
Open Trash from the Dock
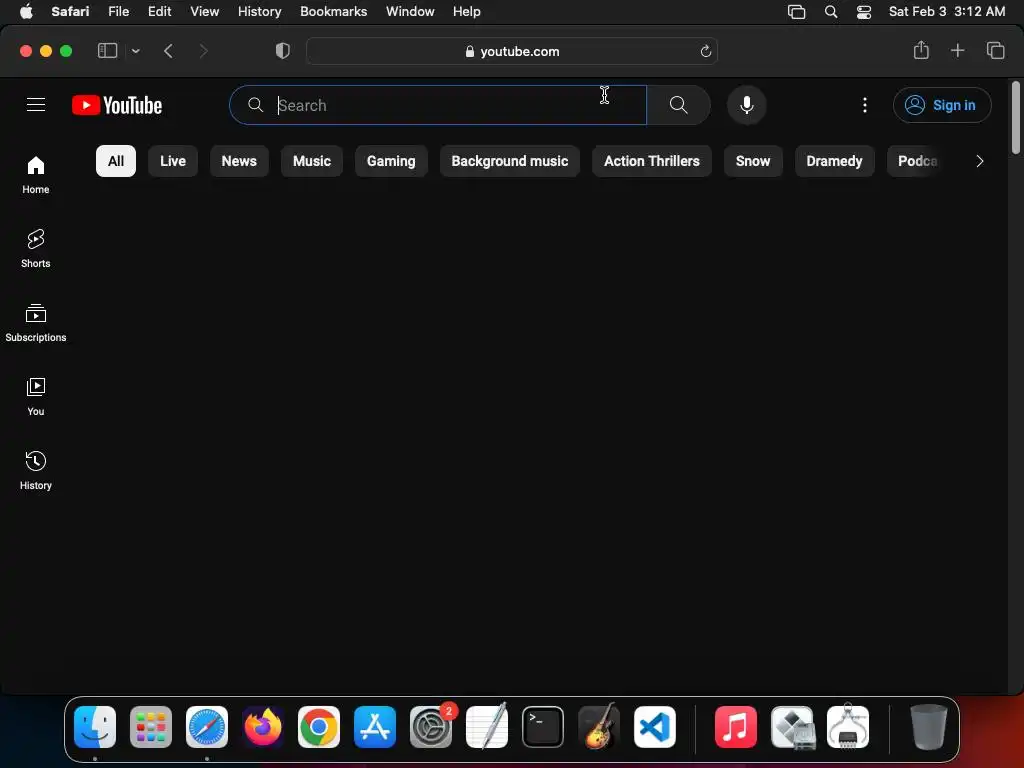pyautogui.click(x=928, y=727)
